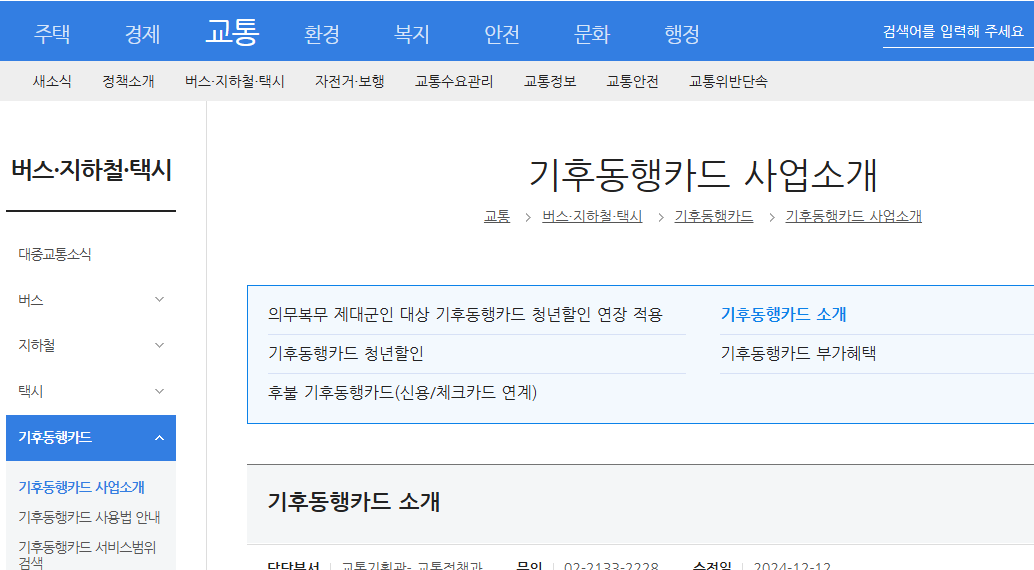This screenshot has width=1034, height=570.
Task: Open 지하철 sidebar menu item
Action: (37, 345)
